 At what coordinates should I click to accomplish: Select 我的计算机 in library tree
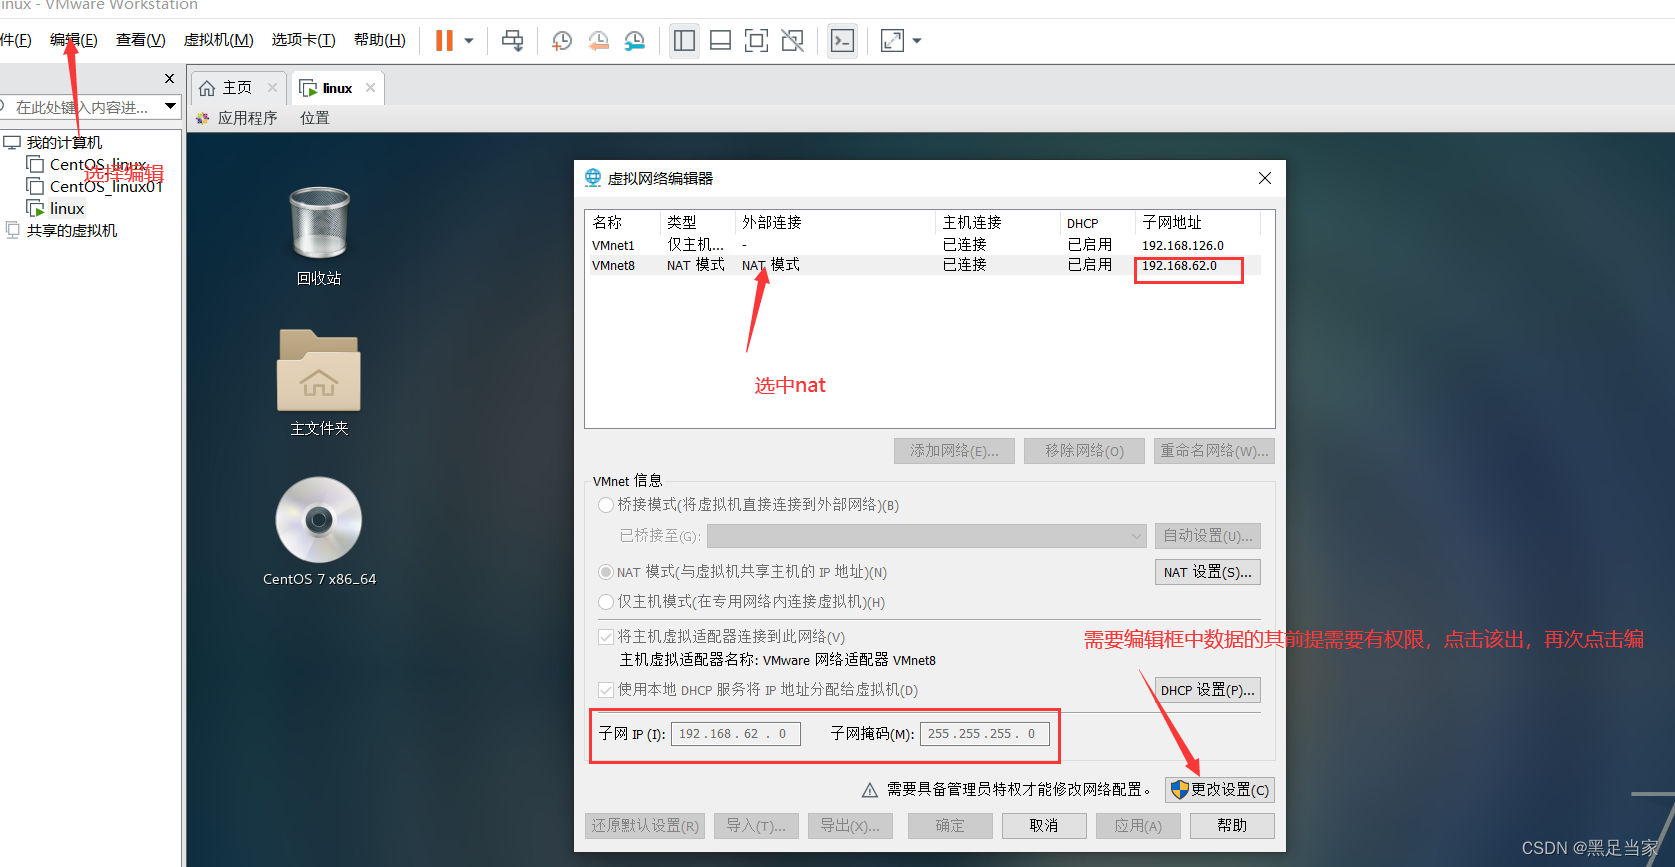coord(64,142)
